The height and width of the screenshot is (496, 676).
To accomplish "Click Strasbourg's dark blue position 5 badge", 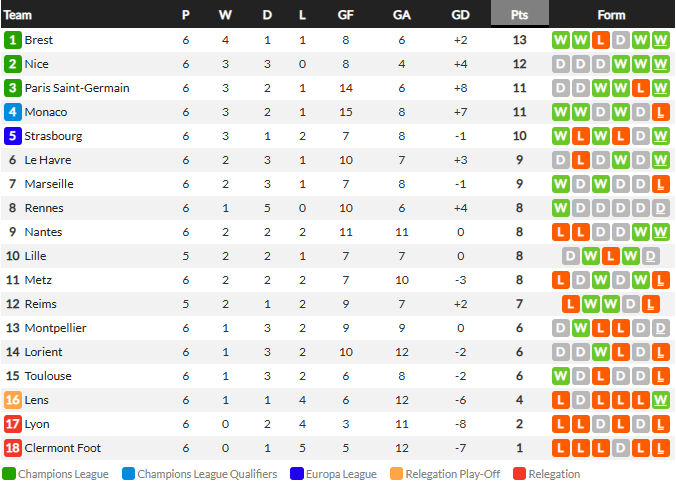I will [x=13, y=136].
